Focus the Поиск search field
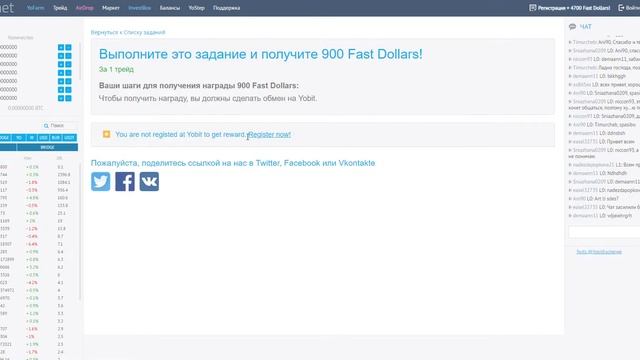640x360 pixels. (59, 126)
